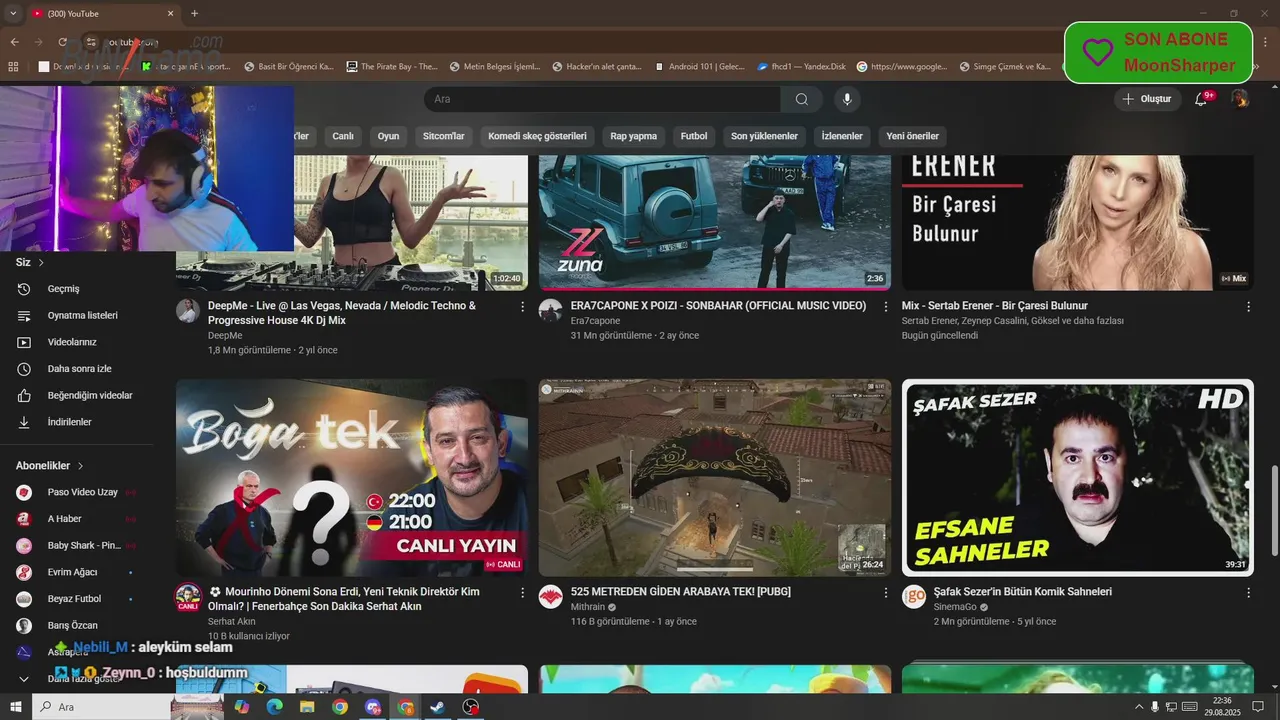Open Steam from the taskbar
Viewport: 1280px width, 720px height.
pyautogui.click(x=438, y=707)
